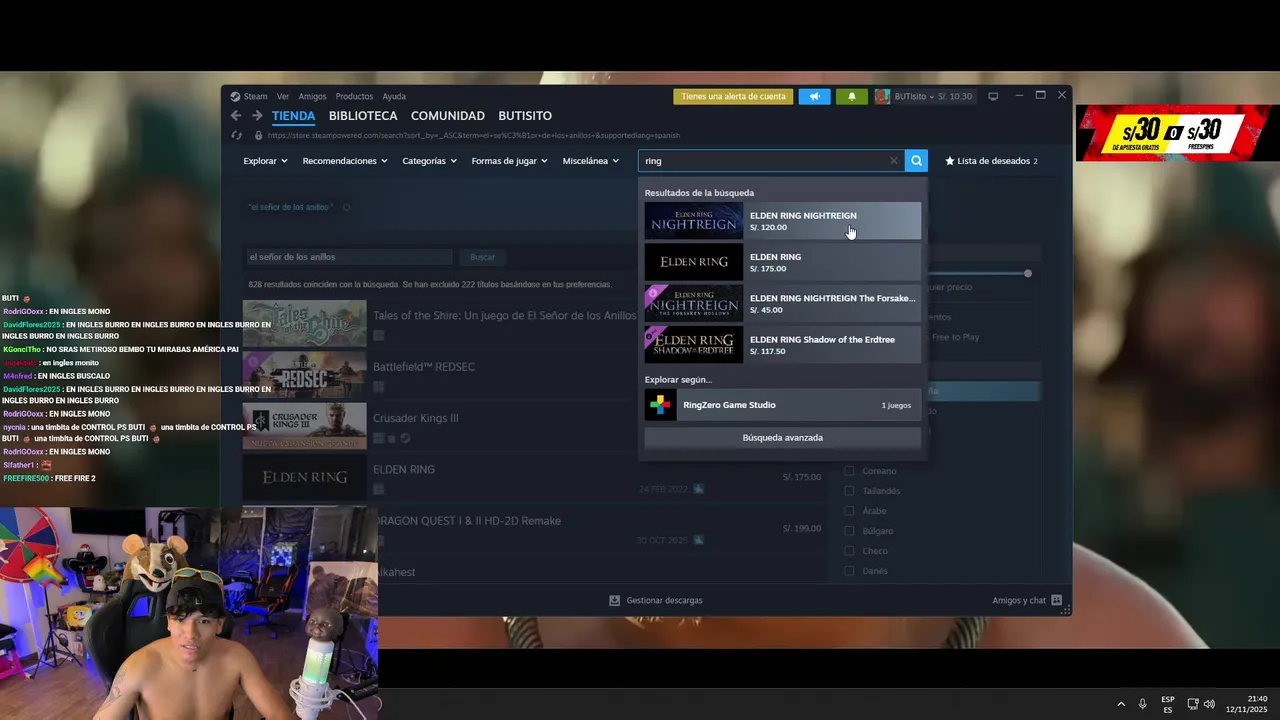This screenshot has height=720, width=1280.
Task: Open the Productos menu
Action: 354,97
